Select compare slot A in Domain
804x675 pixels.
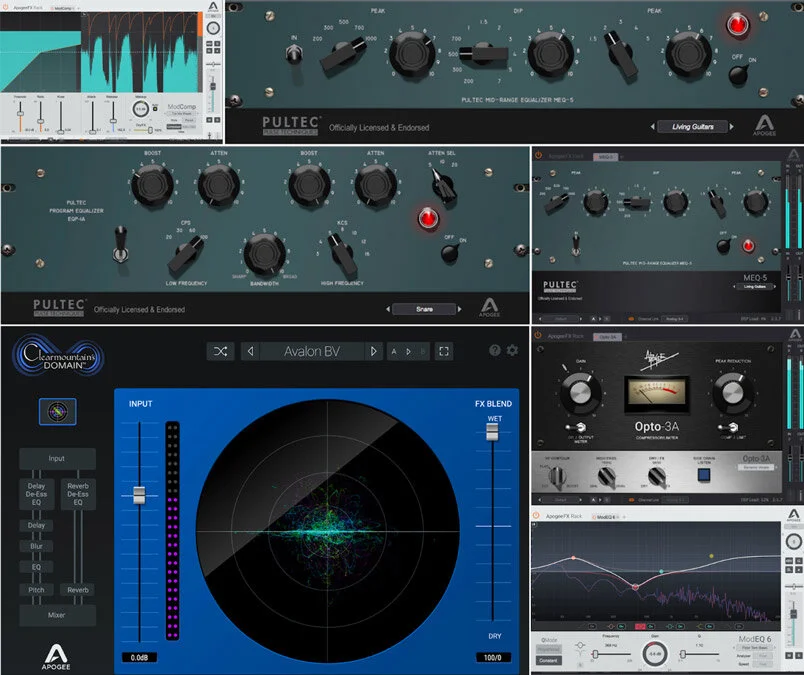pos(394,351)
